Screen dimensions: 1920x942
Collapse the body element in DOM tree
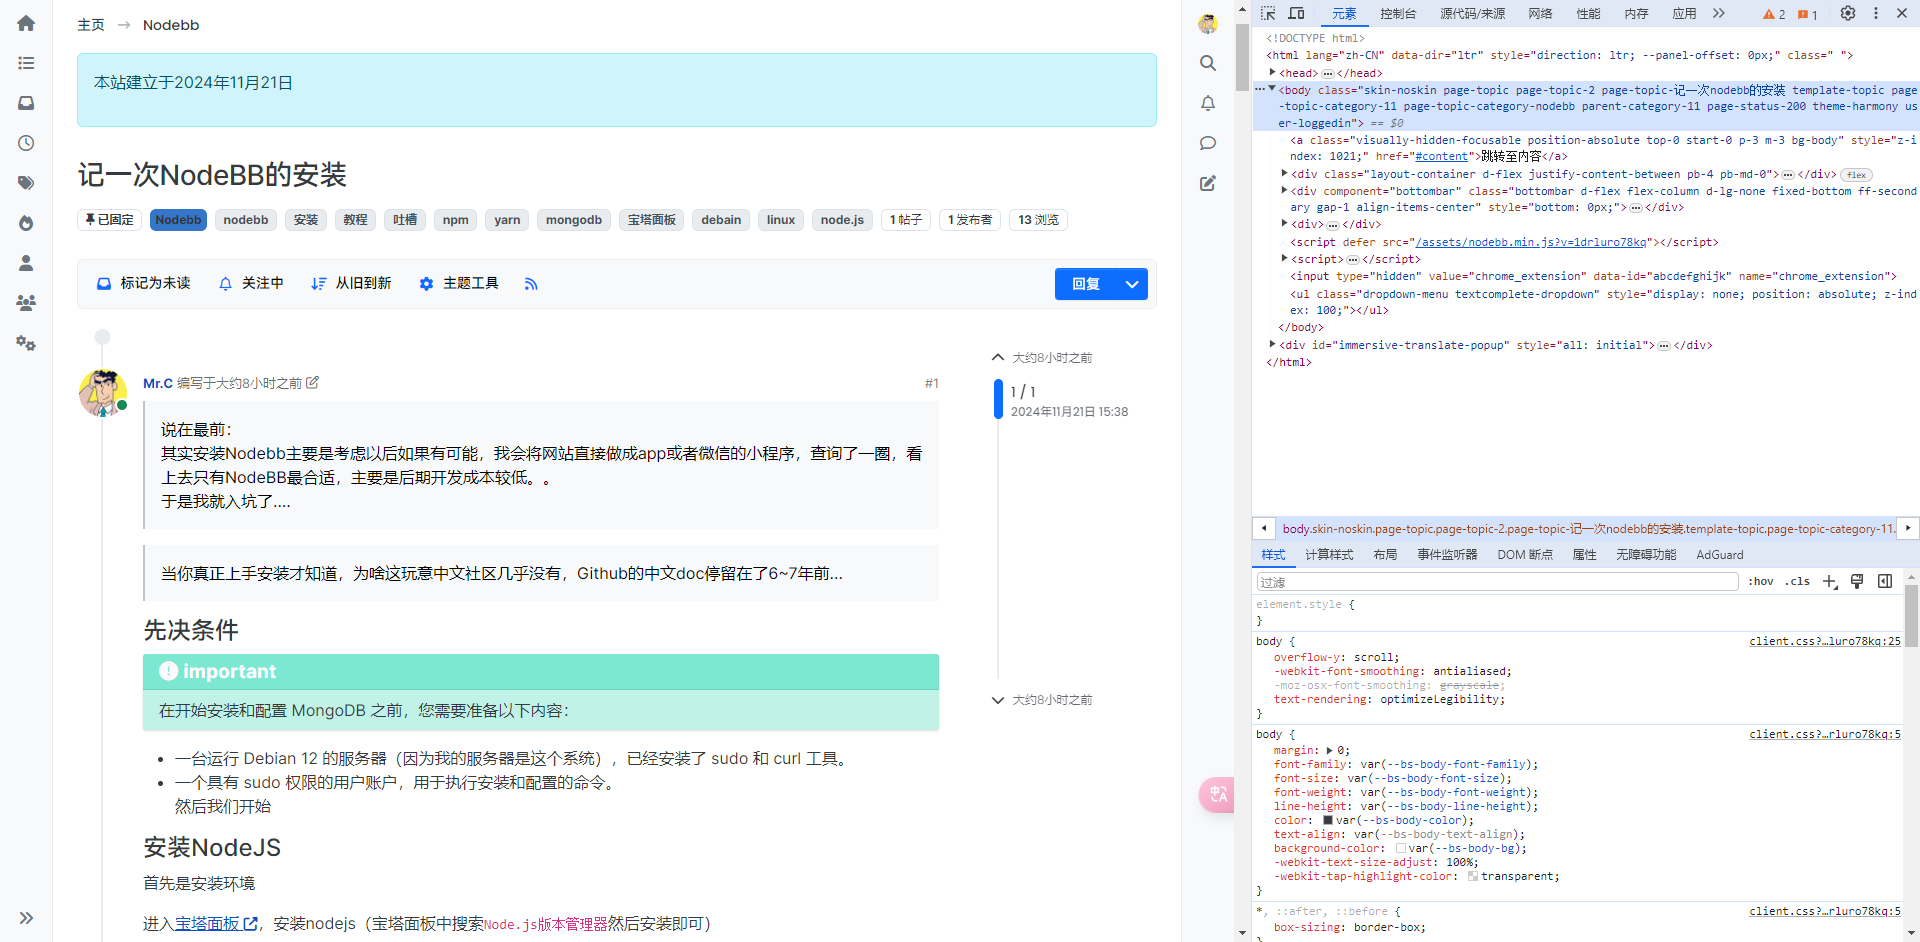[x=1272, y=89]
